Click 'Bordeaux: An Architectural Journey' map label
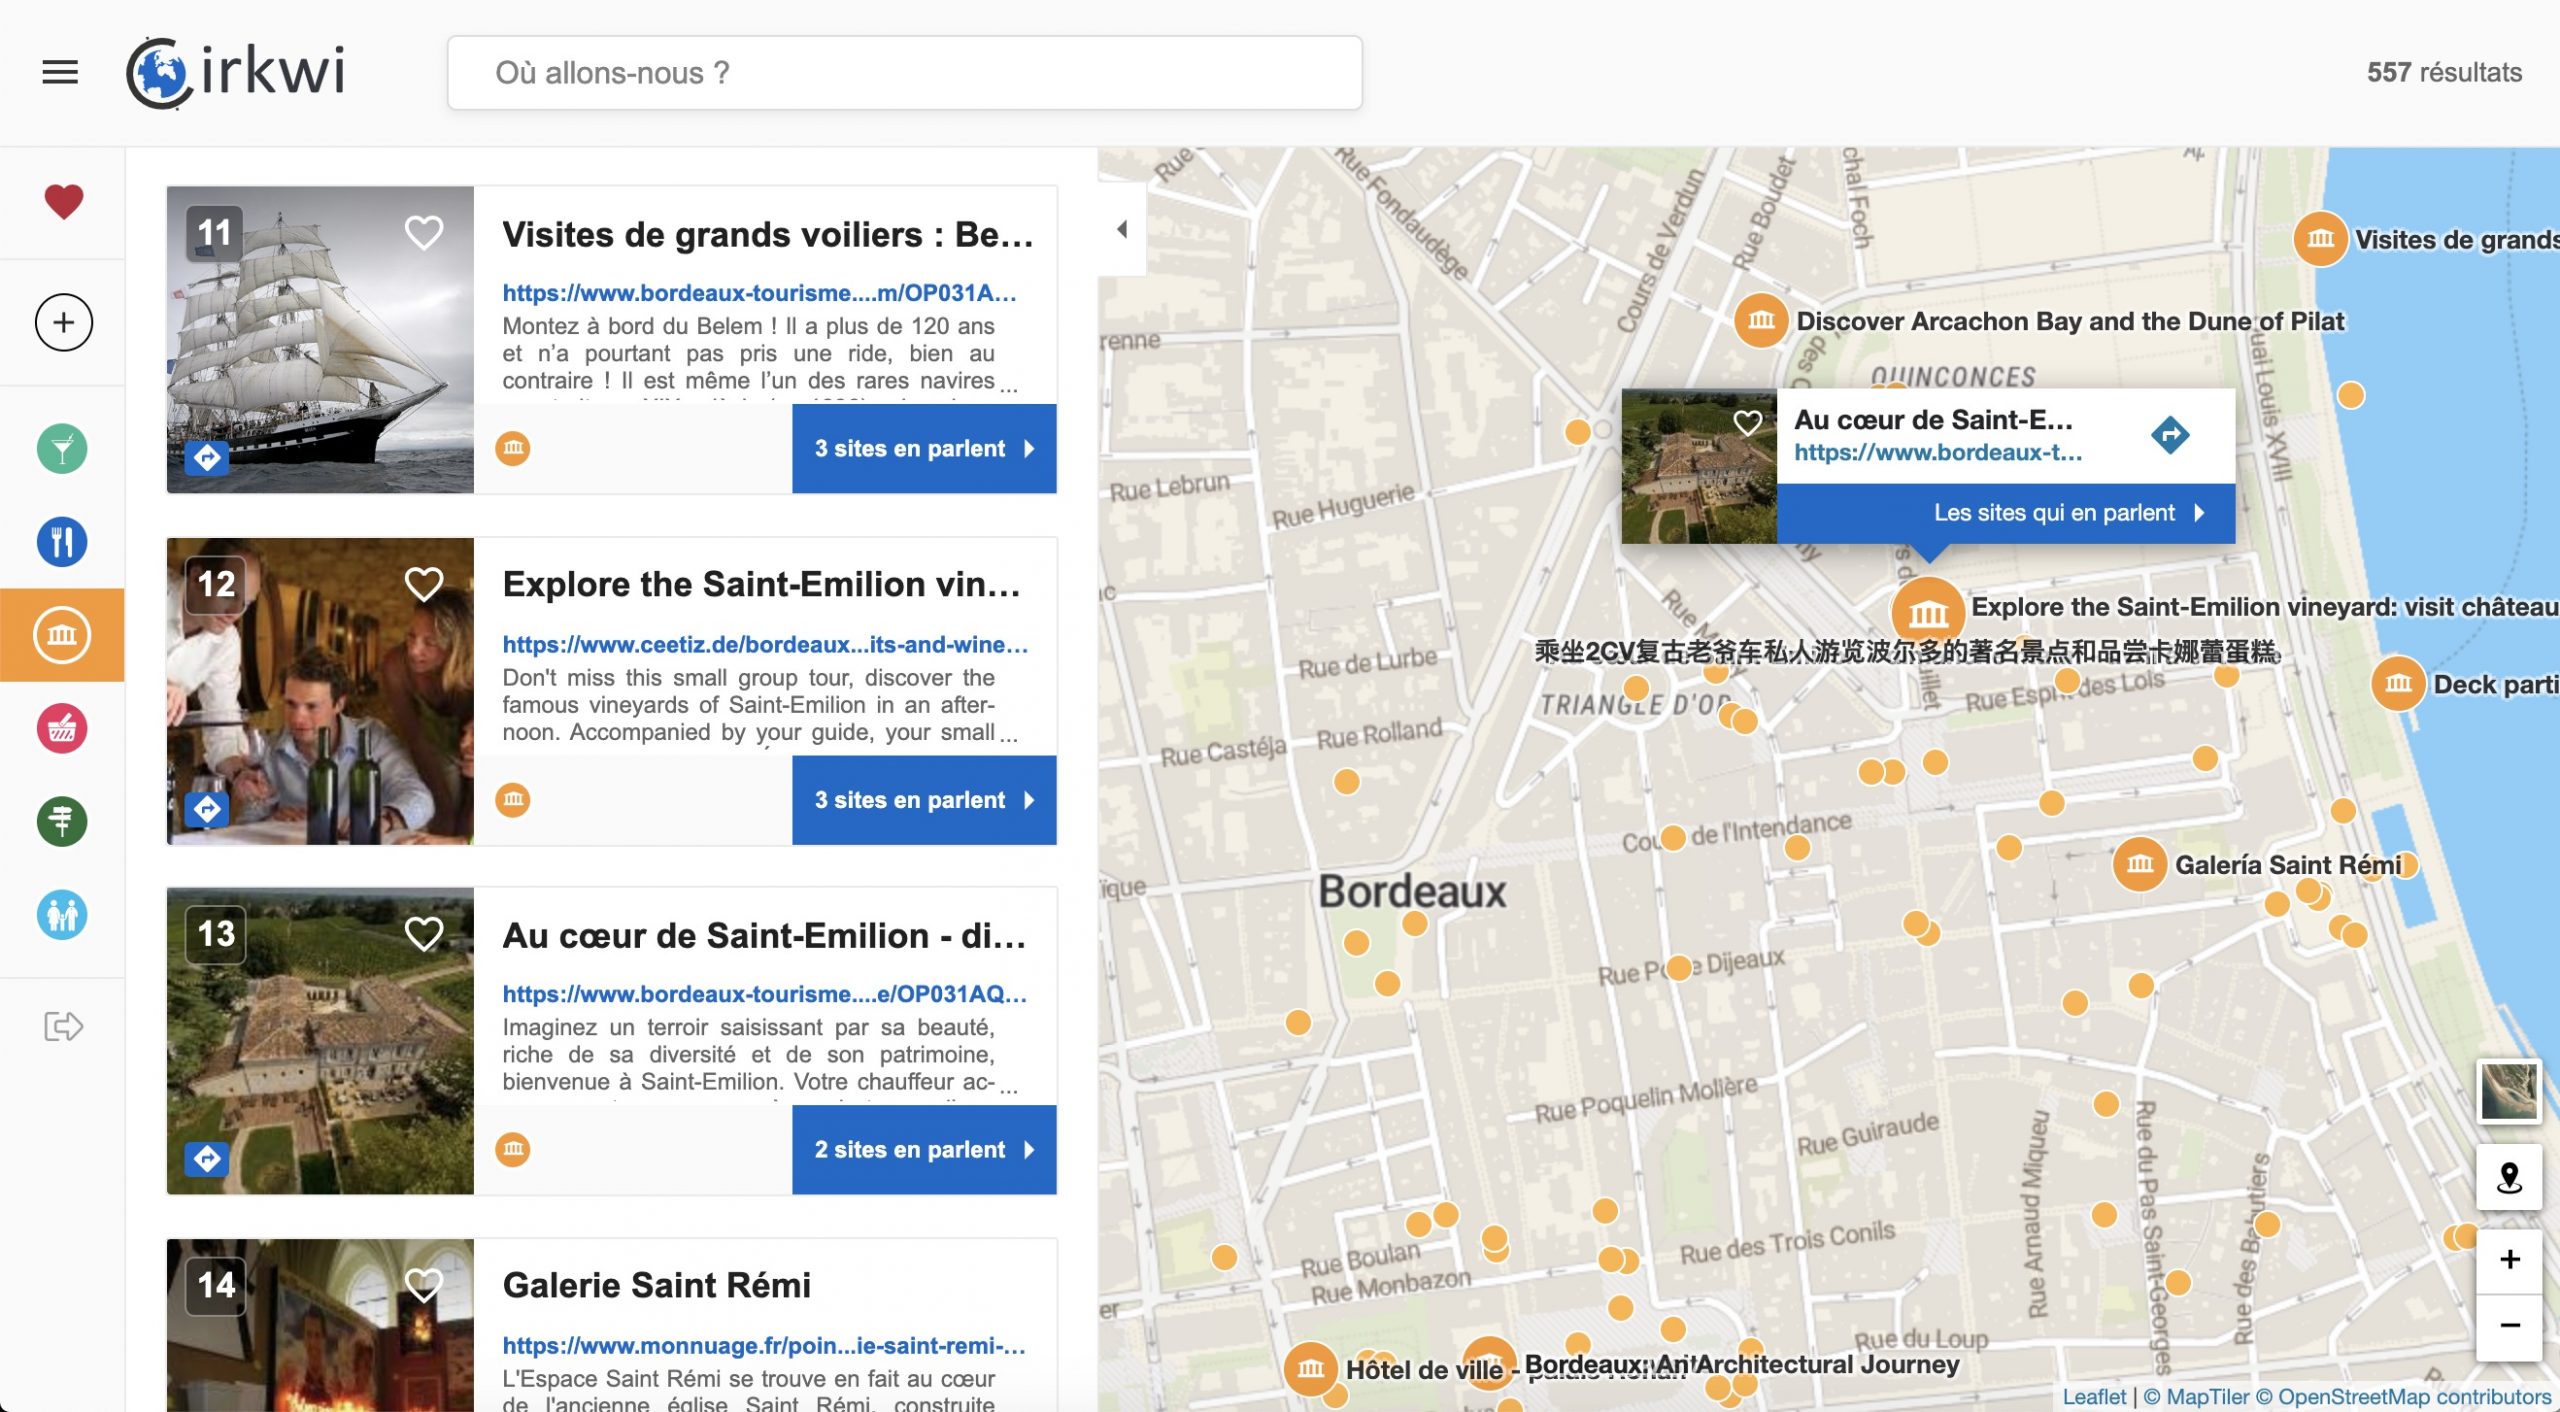The image size is (2560, 1412). [x=1742, y=1365]
